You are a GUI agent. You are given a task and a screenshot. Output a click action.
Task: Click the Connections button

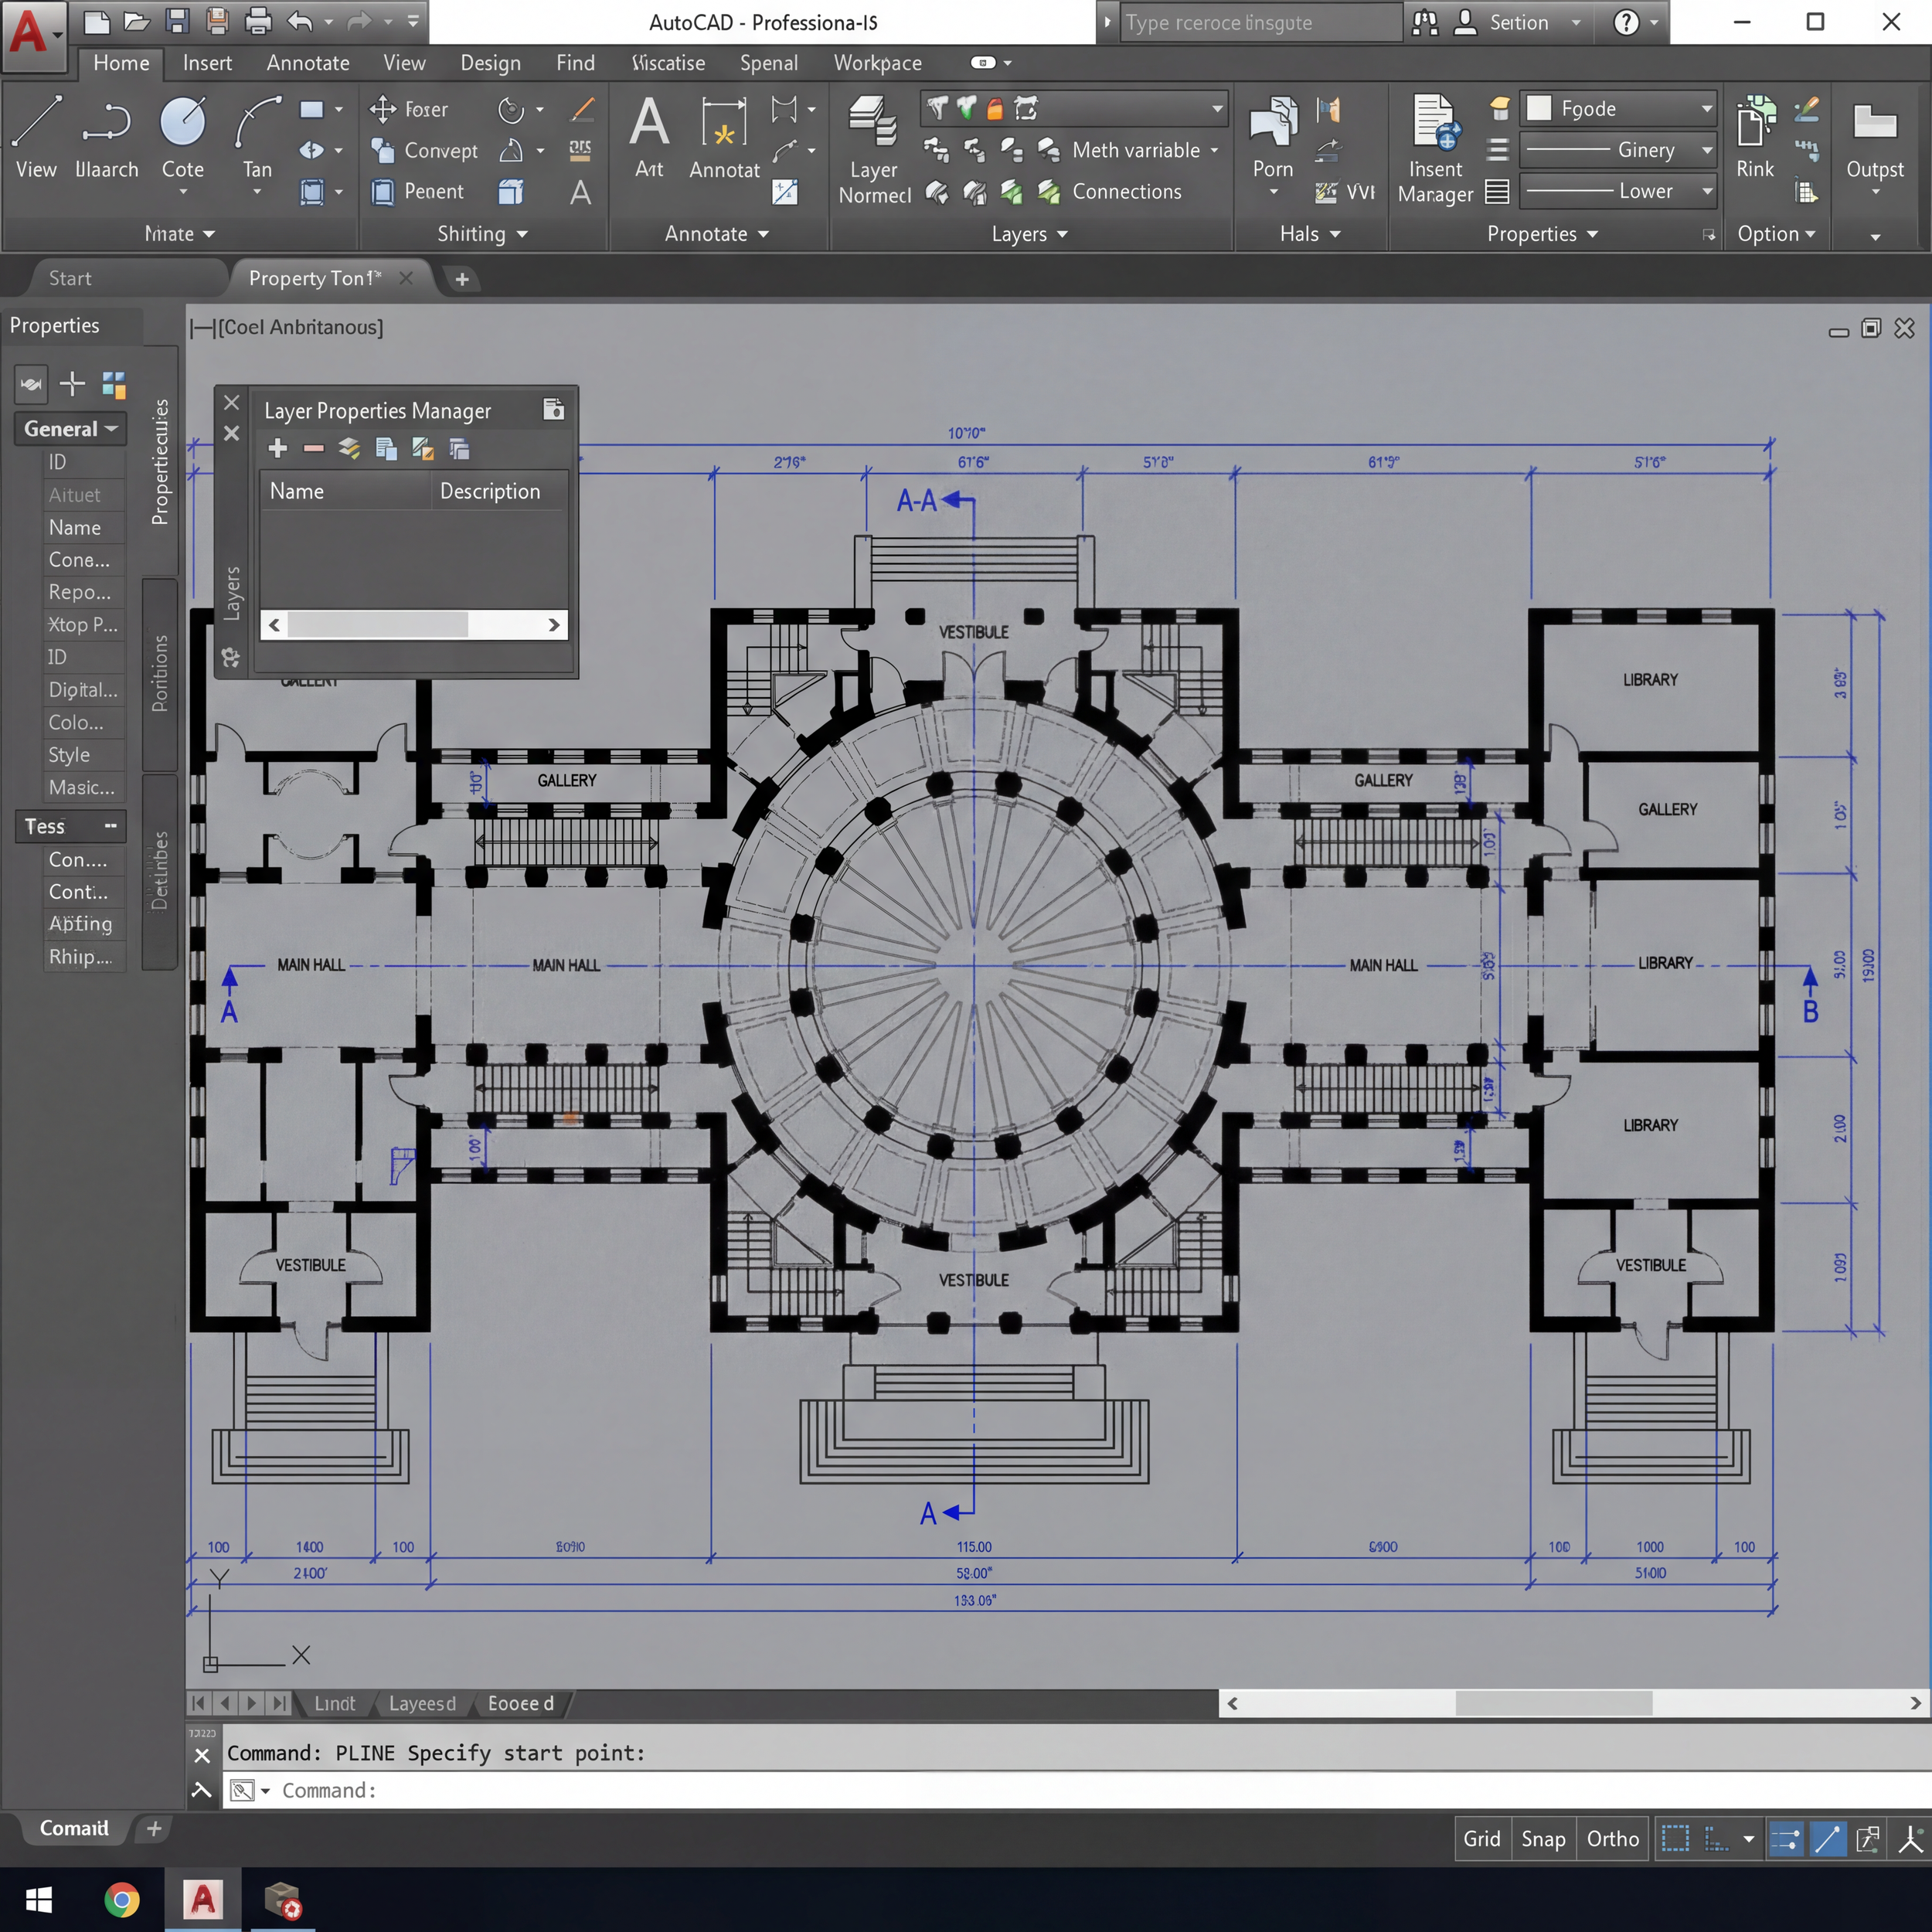coord(1125,191)
